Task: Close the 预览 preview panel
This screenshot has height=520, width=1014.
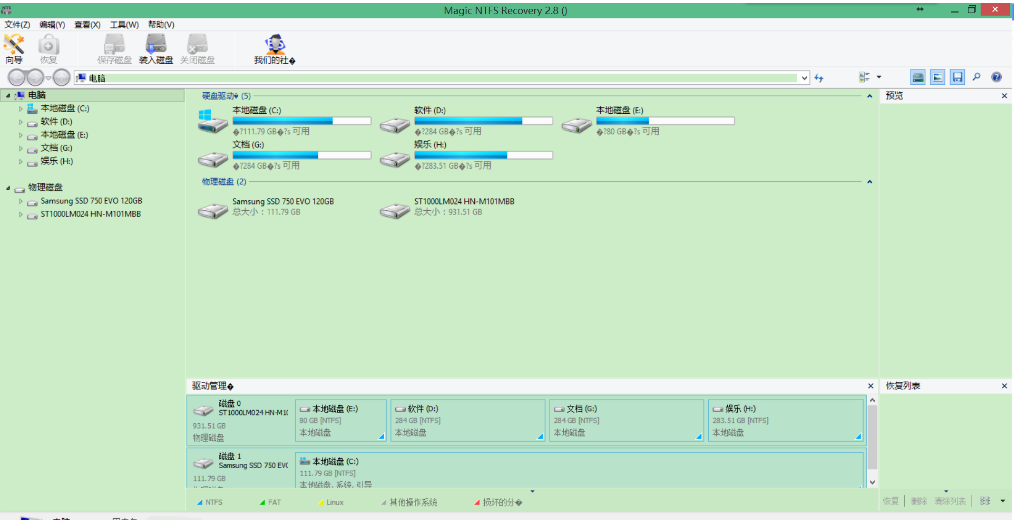Action: (x=1004, y=96)
